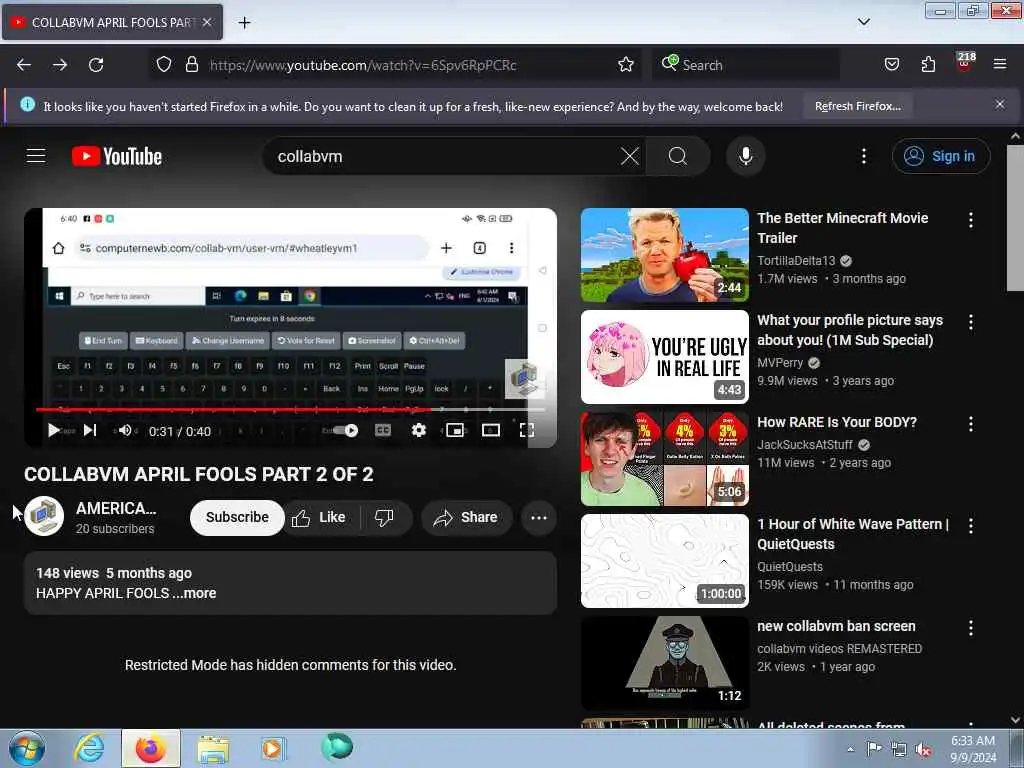Open the Firefox hamburger application menu
This screenshot has width=1024, height=768.
pos(1000,65)
